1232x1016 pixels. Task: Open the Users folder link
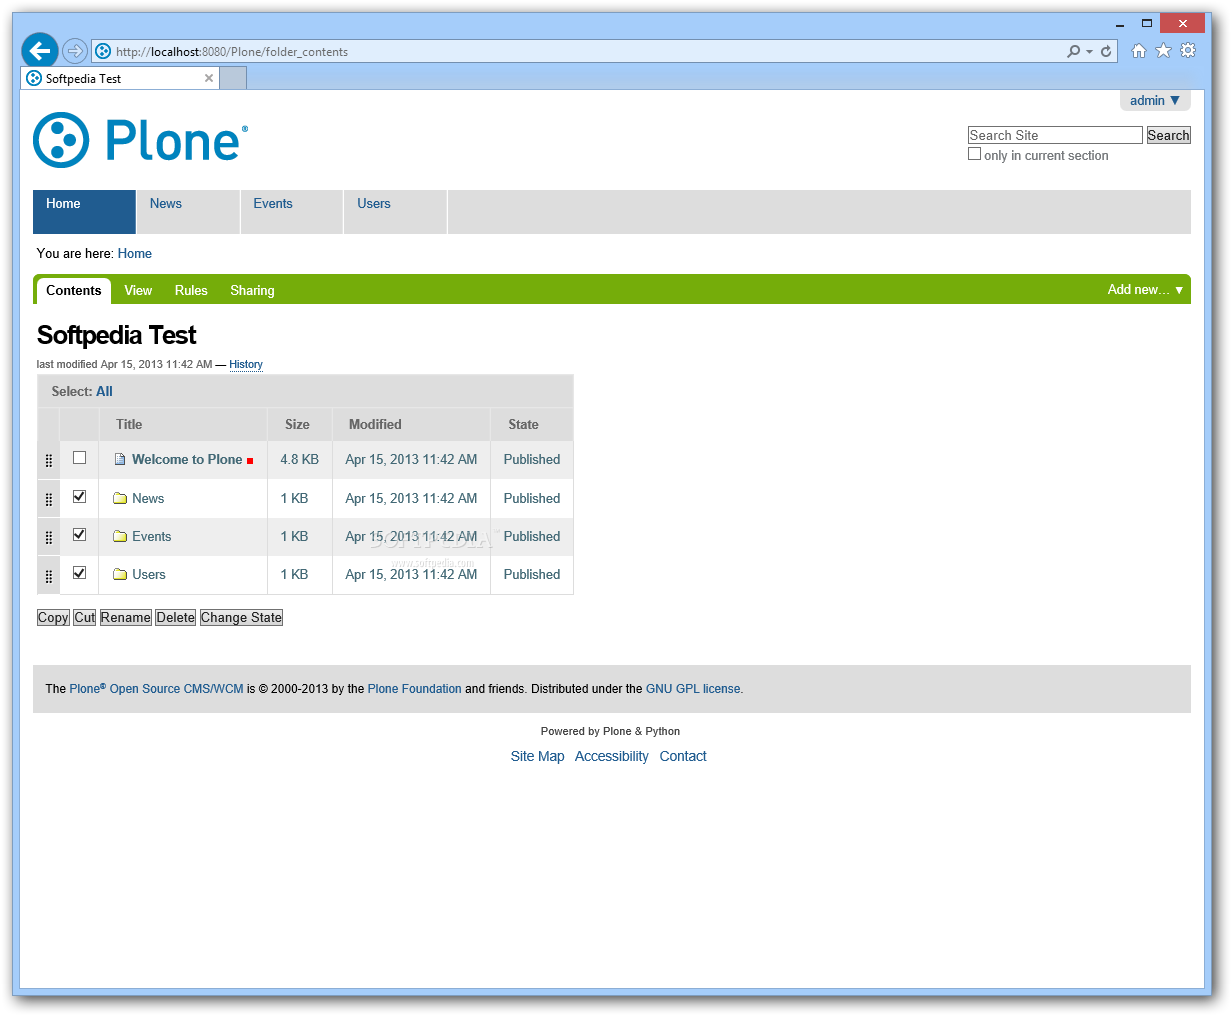click(x=149, y=574)
